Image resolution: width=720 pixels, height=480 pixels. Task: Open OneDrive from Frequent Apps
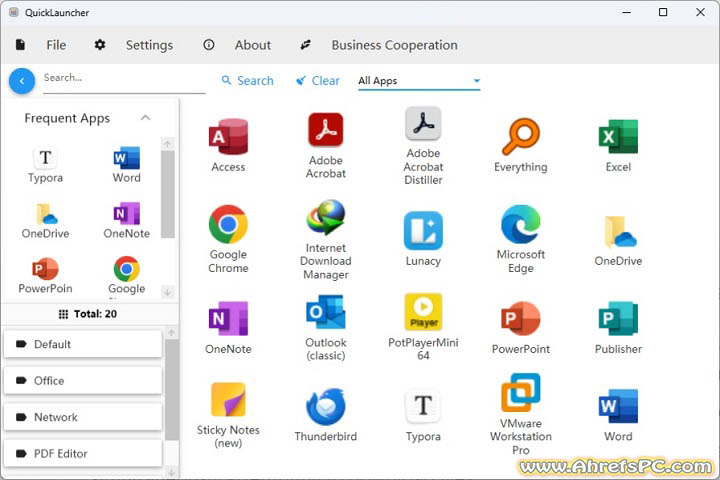(x=45, y=221)
